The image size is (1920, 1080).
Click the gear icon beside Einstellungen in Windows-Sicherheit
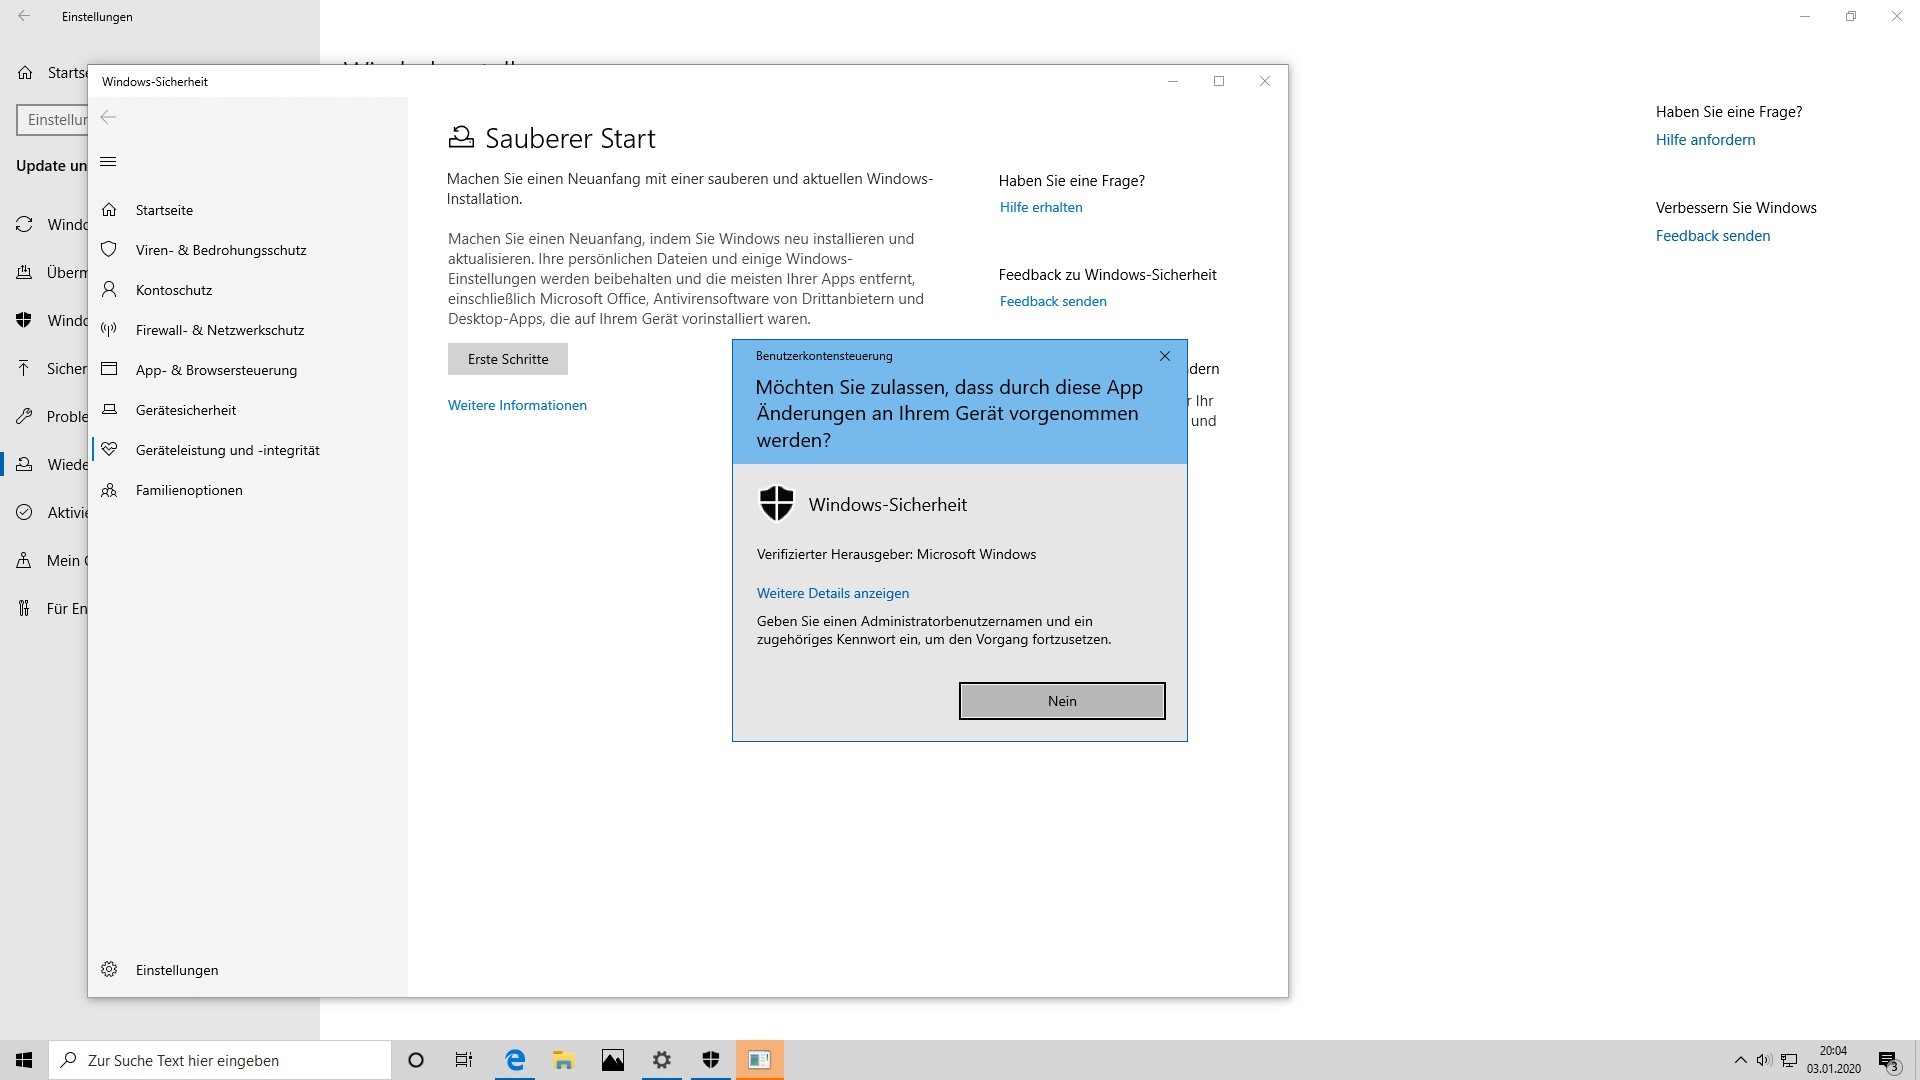109,970
